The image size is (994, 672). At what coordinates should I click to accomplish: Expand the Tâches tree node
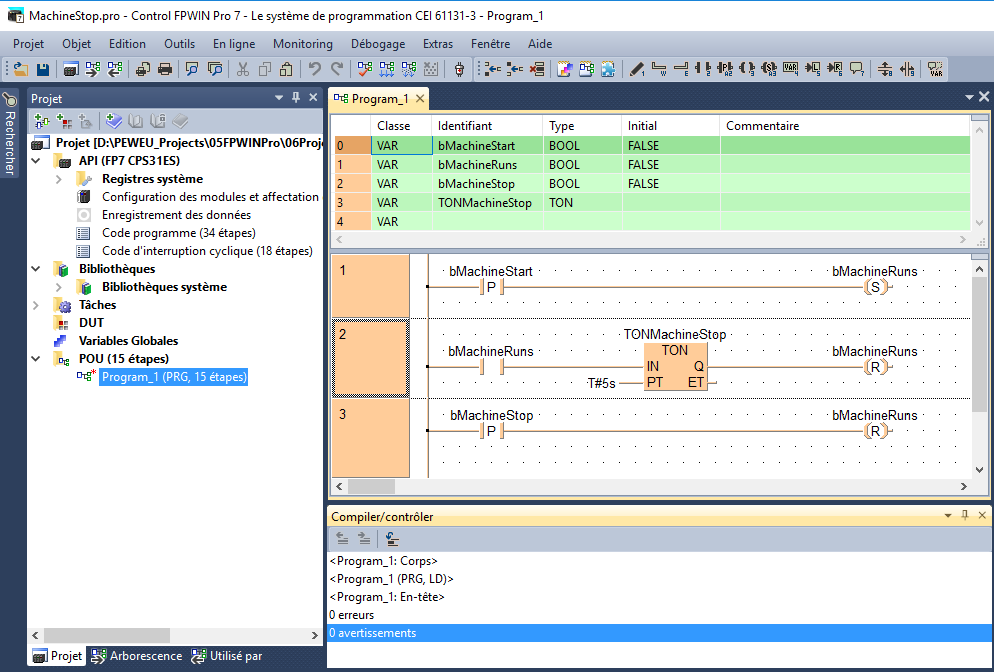[x=37, y=305]
